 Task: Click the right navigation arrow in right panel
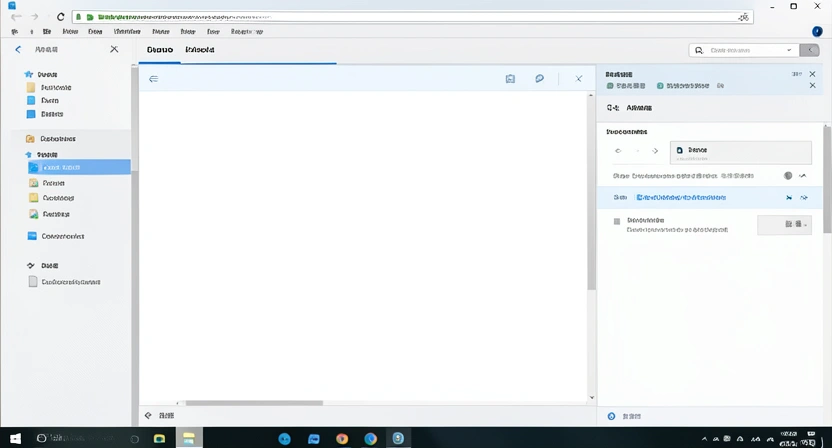tap(655, 151)
